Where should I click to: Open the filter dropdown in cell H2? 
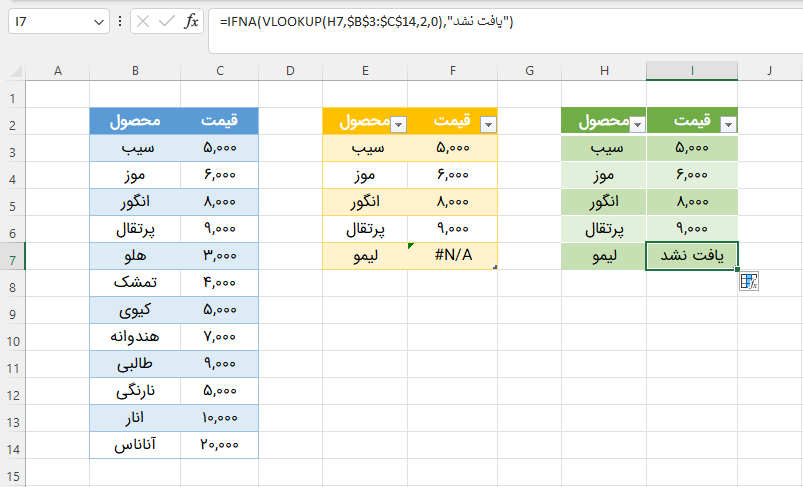point(636,122)
